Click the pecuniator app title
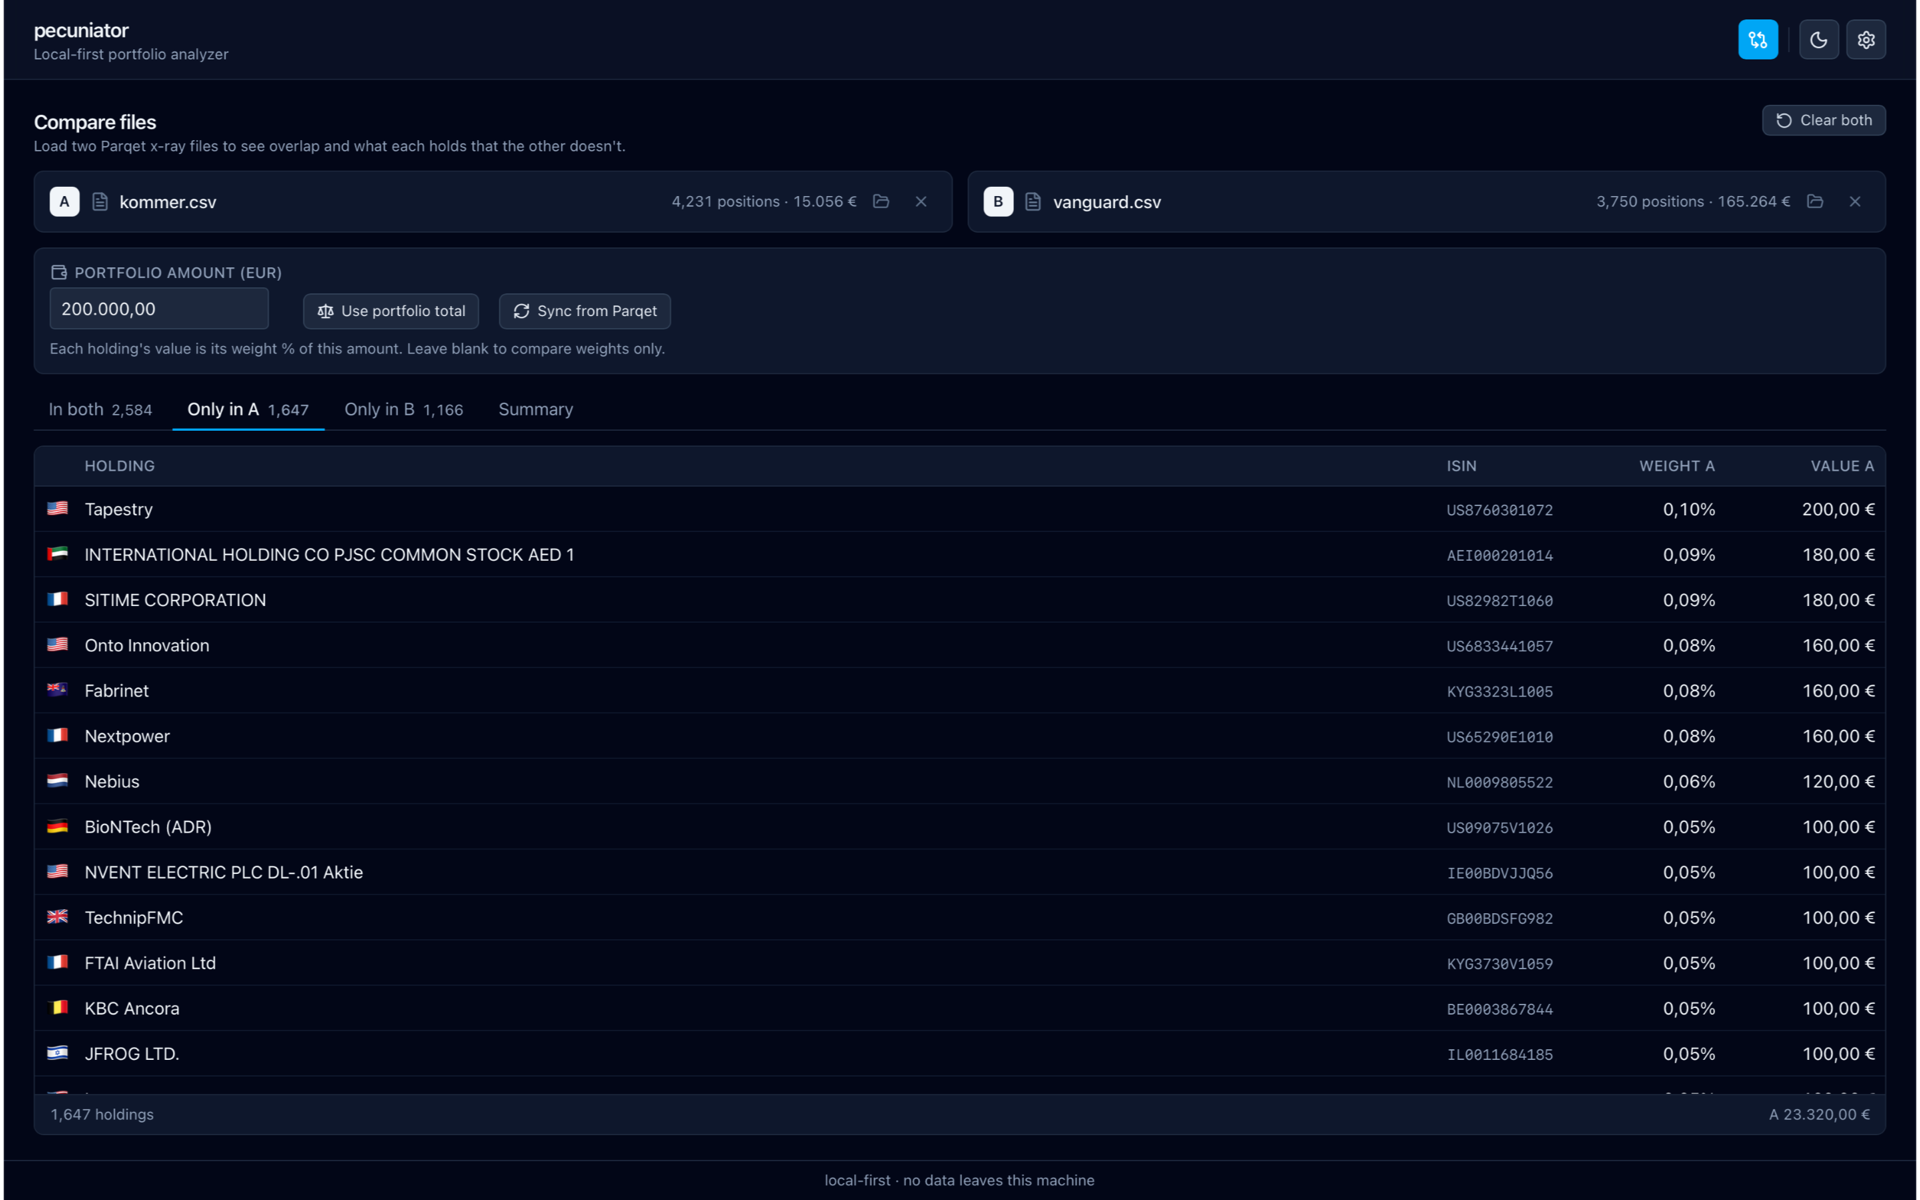Image resolution: width=1920 pixels, height=1200 pixels. [81, 30]
